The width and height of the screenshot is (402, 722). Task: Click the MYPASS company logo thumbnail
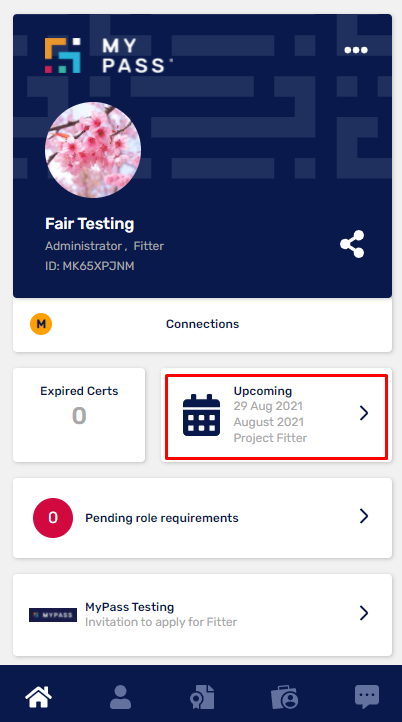[53, 615]
